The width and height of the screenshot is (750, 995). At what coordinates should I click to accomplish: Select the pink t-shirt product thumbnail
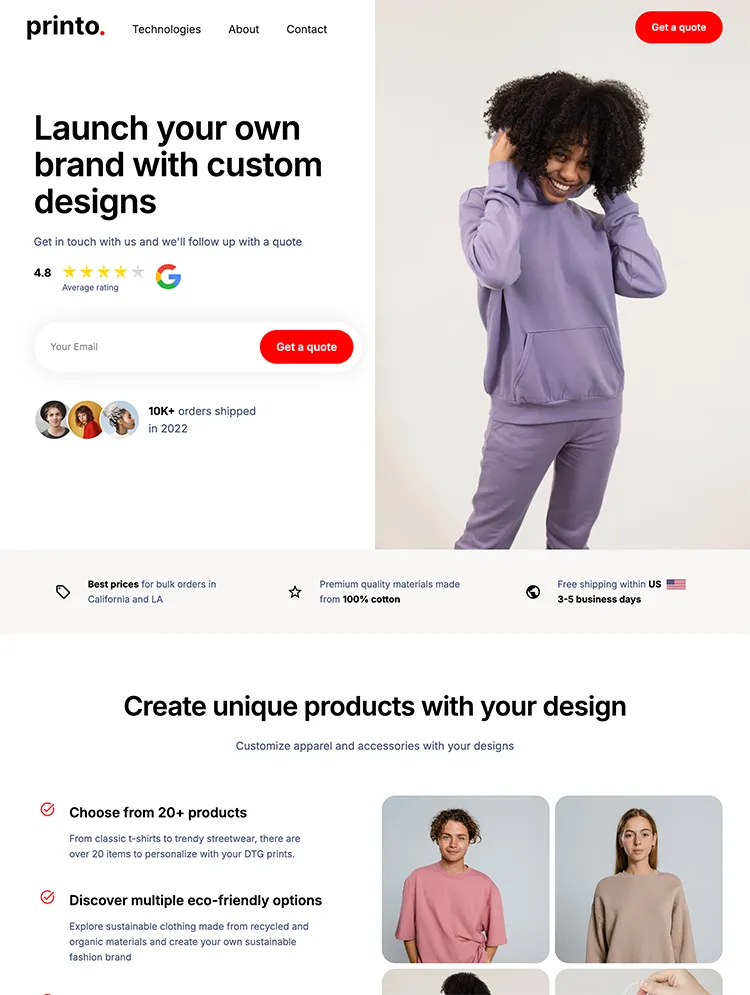465,879
